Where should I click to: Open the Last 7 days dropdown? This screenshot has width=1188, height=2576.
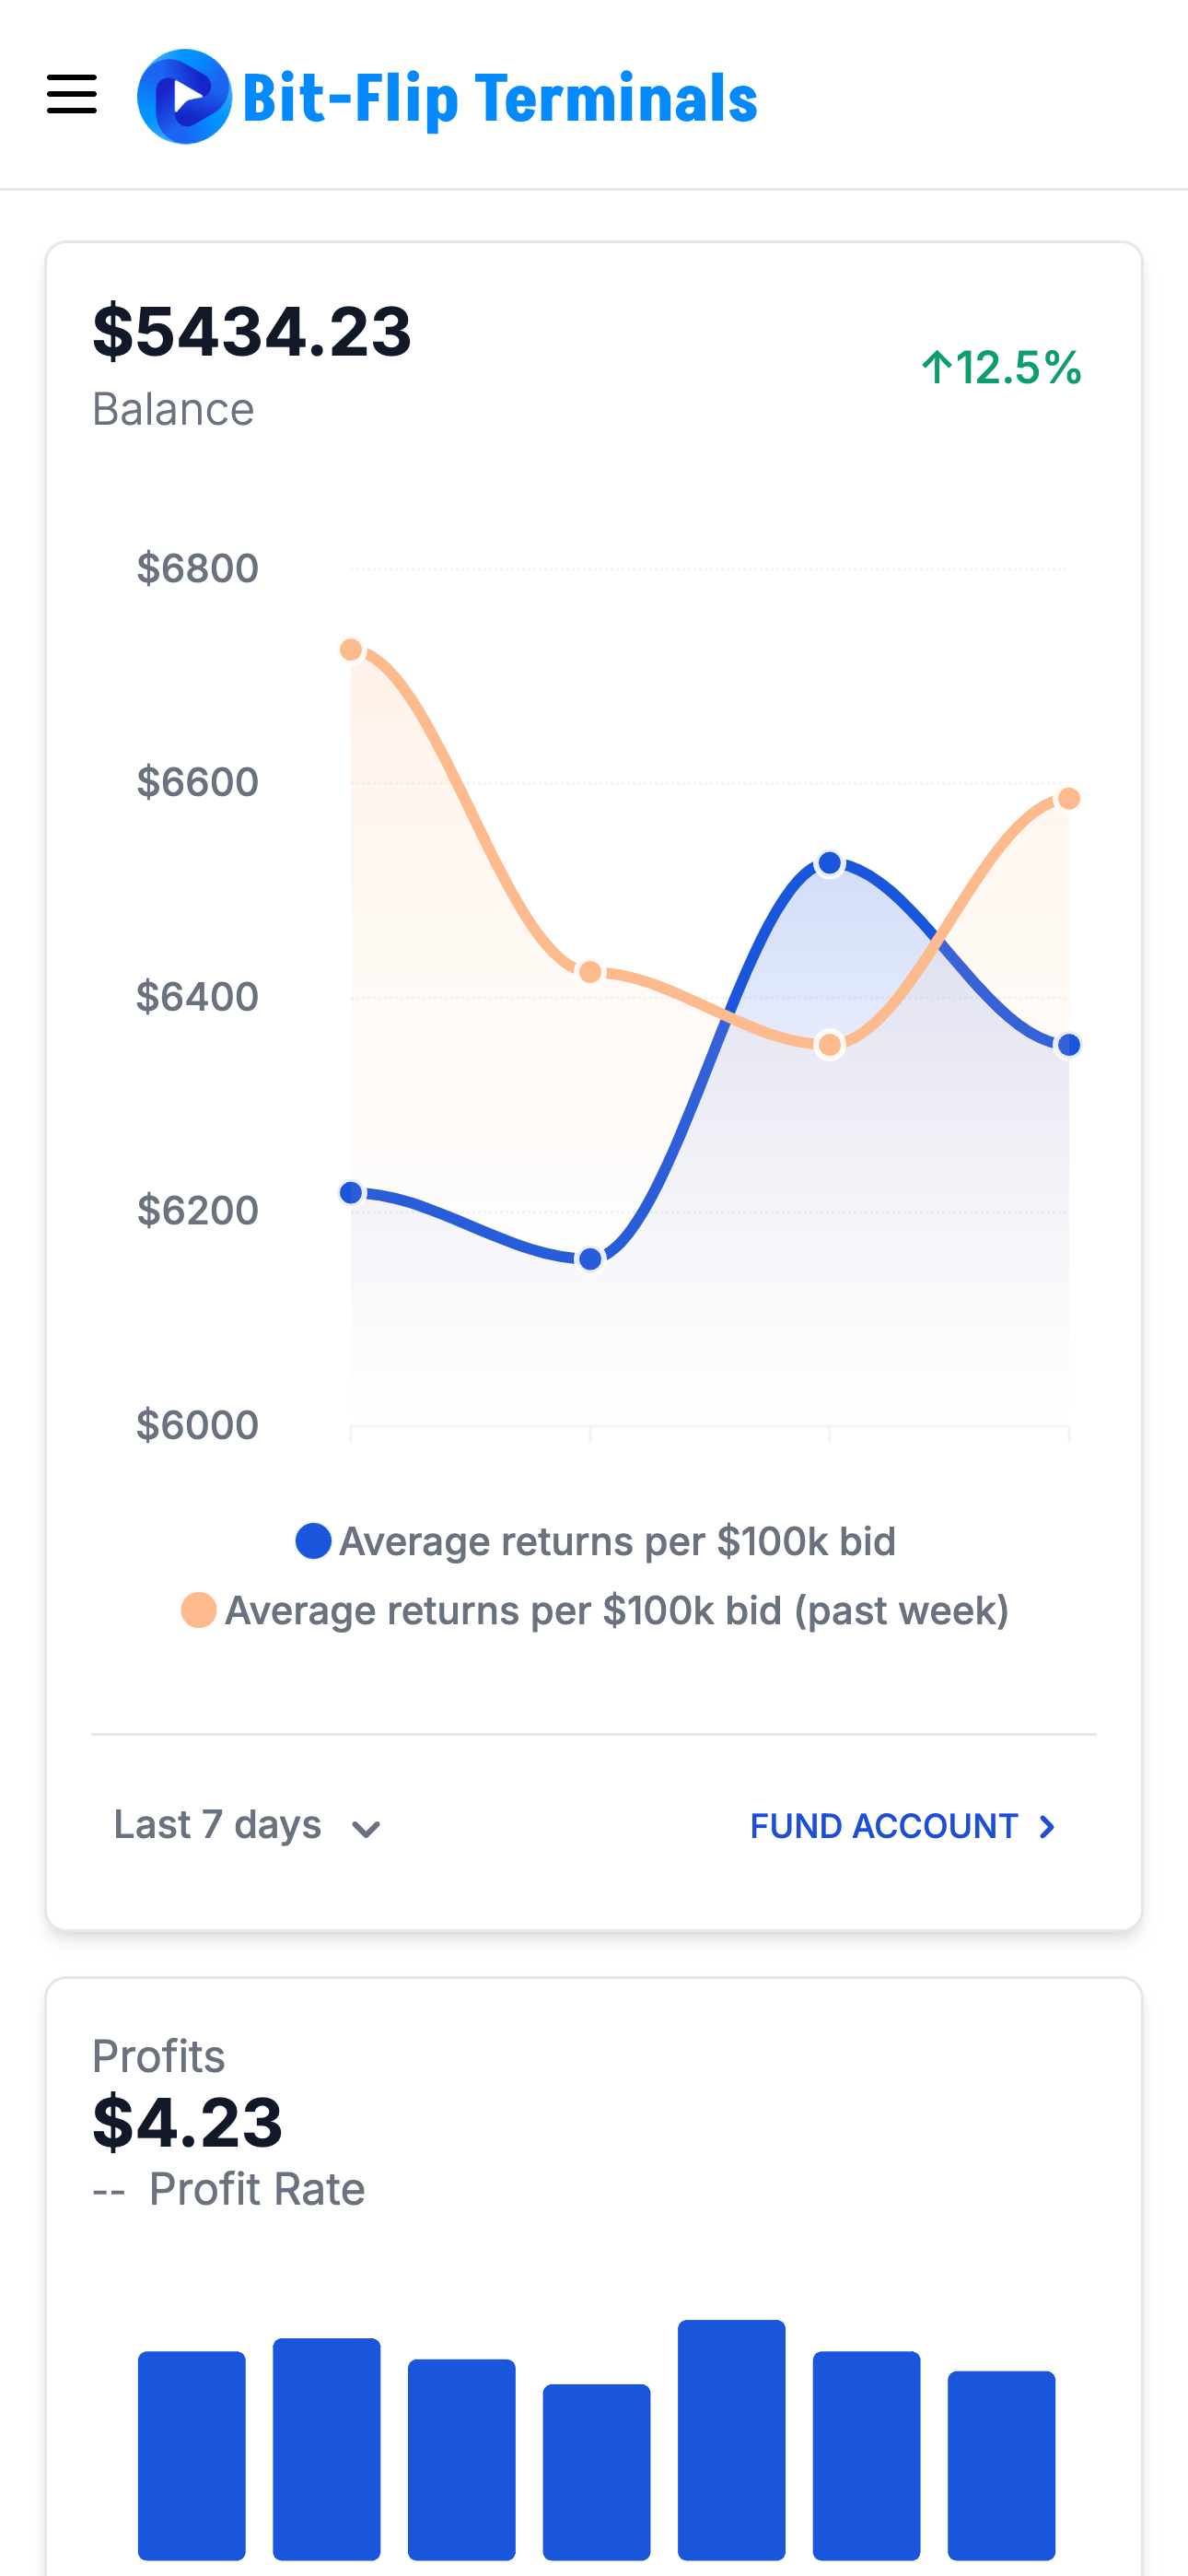coord(218,1825)
